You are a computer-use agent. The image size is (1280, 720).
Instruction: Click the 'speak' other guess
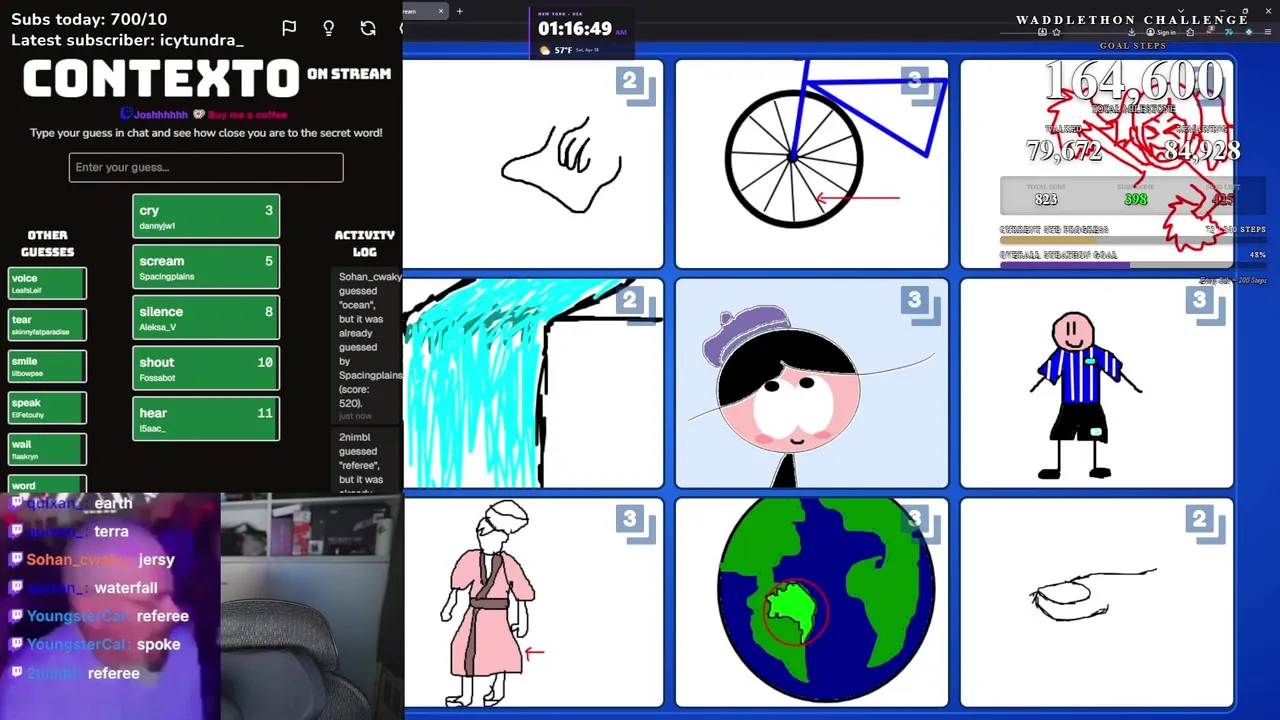tap(47, 408)
